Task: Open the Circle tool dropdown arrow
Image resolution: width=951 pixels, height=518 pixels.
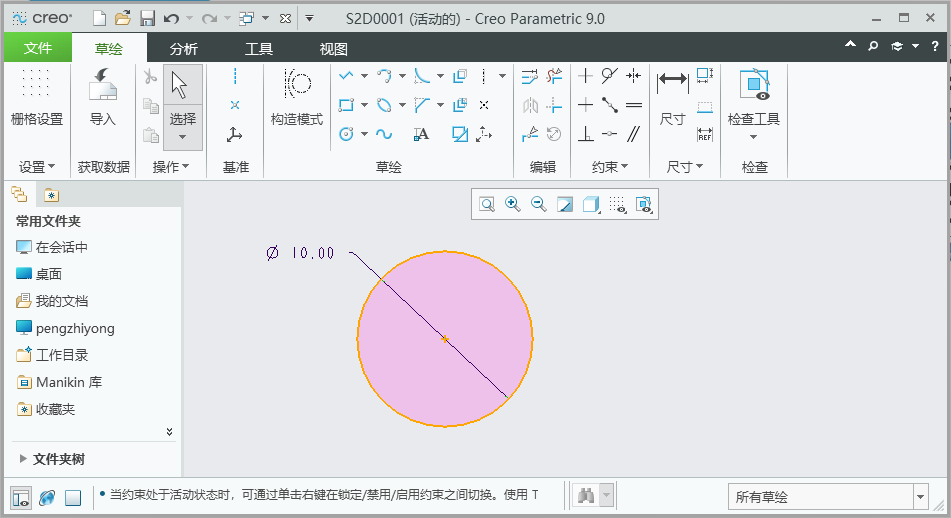Action: (365, 134)
